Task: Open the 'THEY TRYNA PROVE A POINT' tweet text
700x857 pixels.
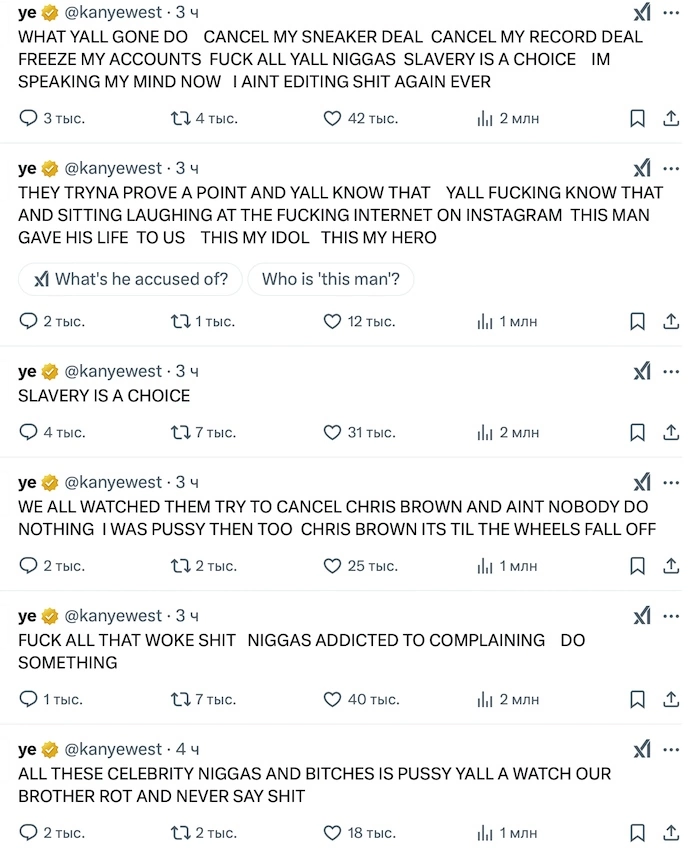Action: coord(340,215)
